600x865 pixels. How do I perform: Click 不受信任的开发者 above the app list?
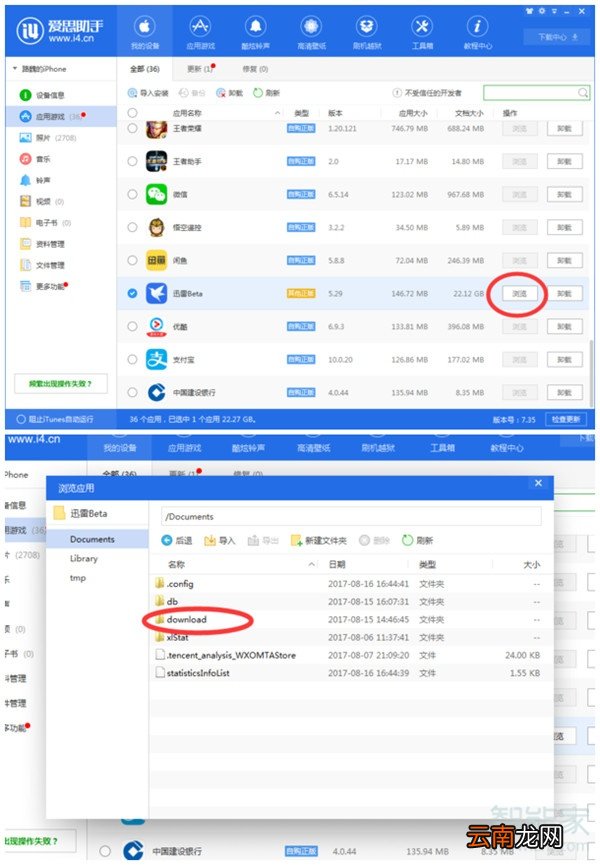427,93
